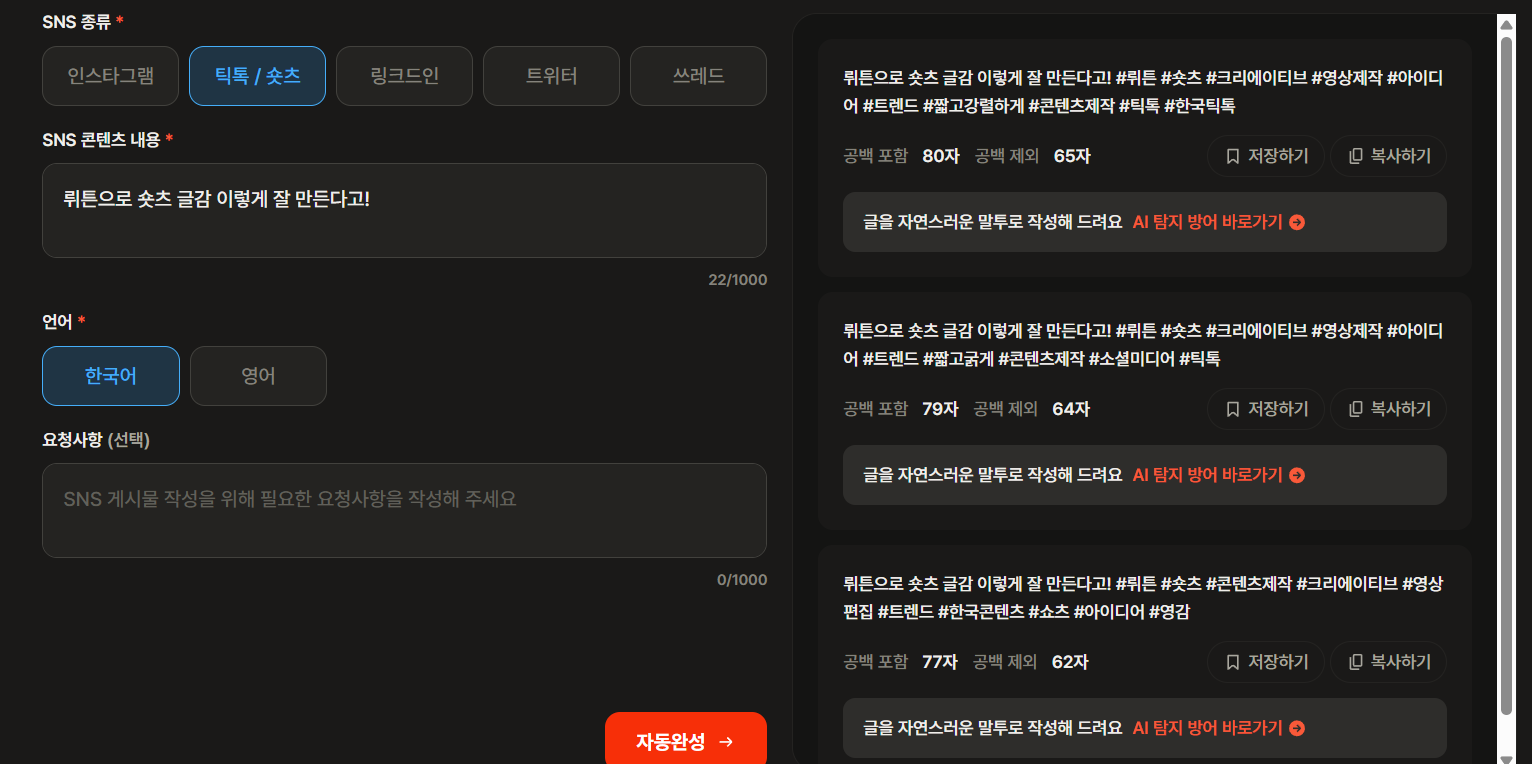
Task: Click the copy icon on the first result
Action: 1357,155
